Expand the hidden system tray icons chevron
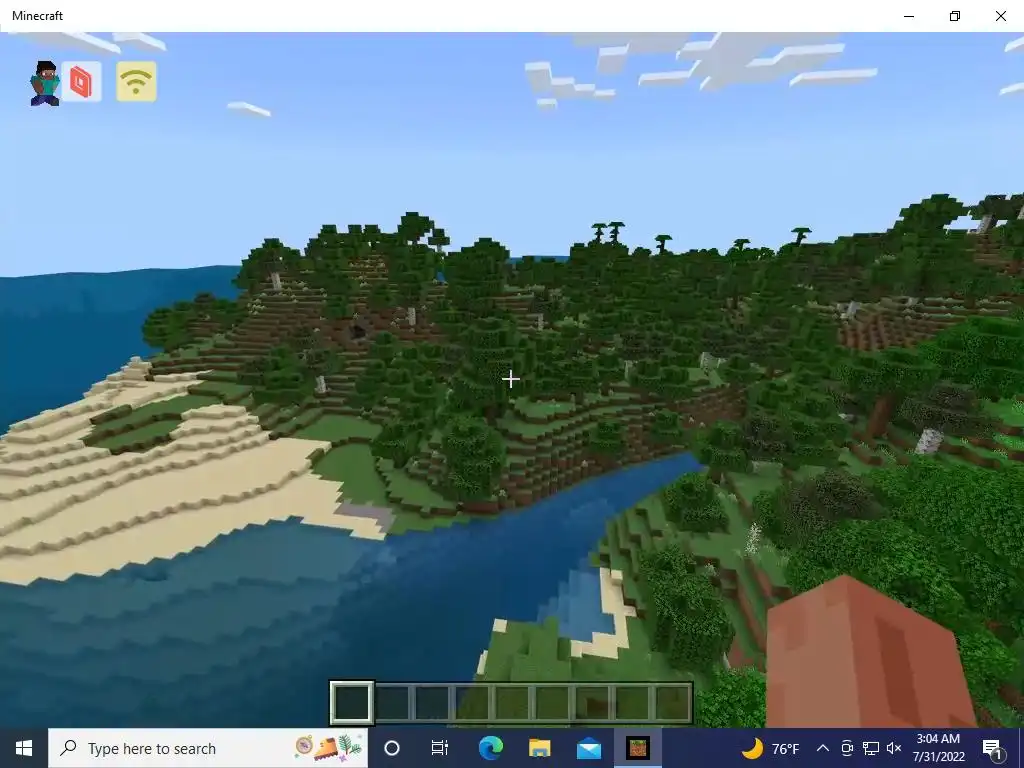 (x=823, y=748)
